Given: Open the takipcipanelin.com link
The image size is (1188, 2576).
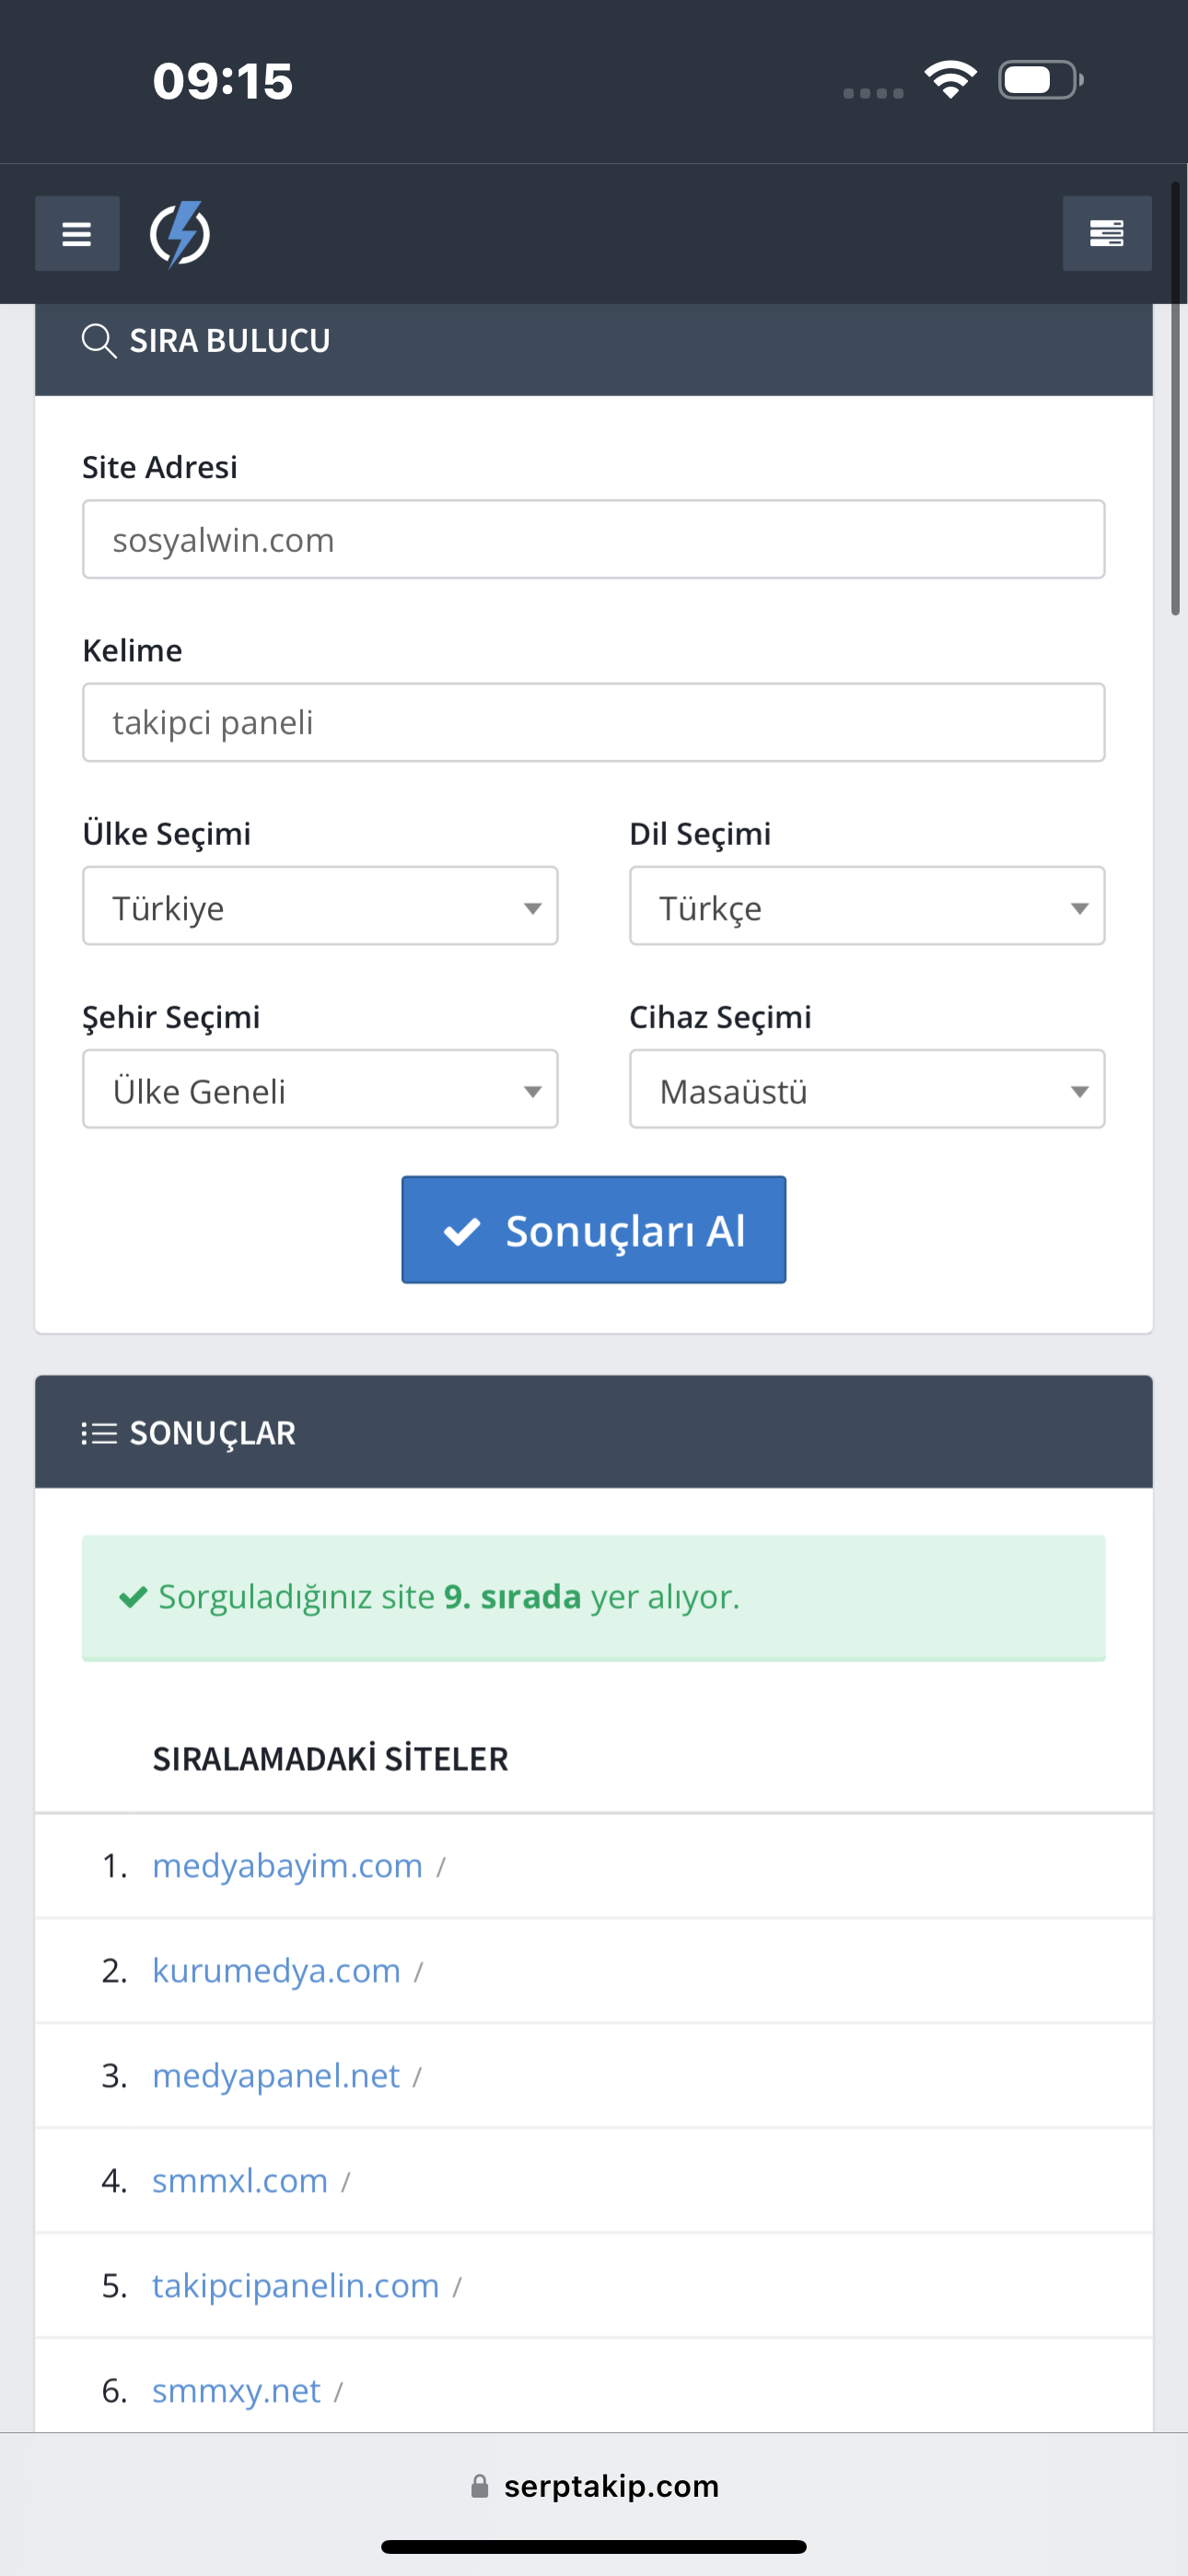Looking at the screenshot, I should click(296, 2285).
